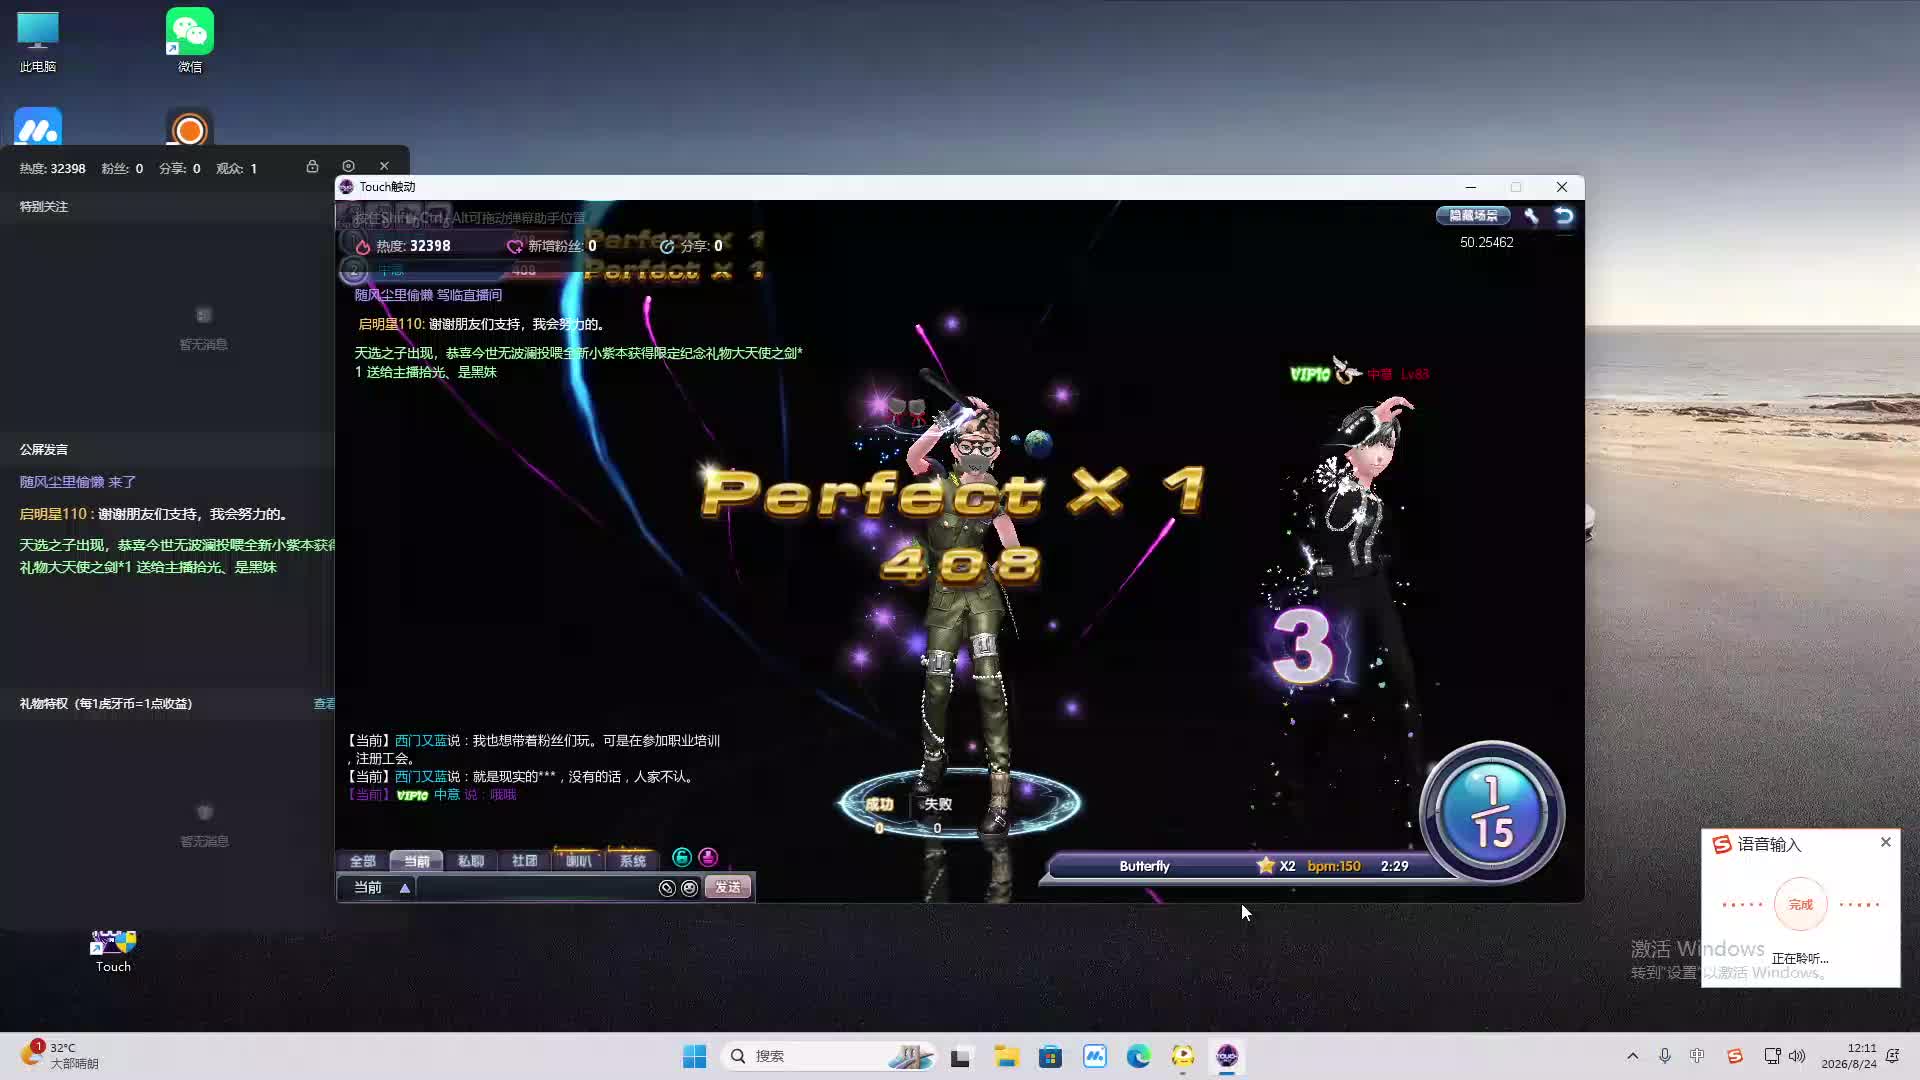
Task: Open the 此电脑 desktop icon
Action: [38, 42]
